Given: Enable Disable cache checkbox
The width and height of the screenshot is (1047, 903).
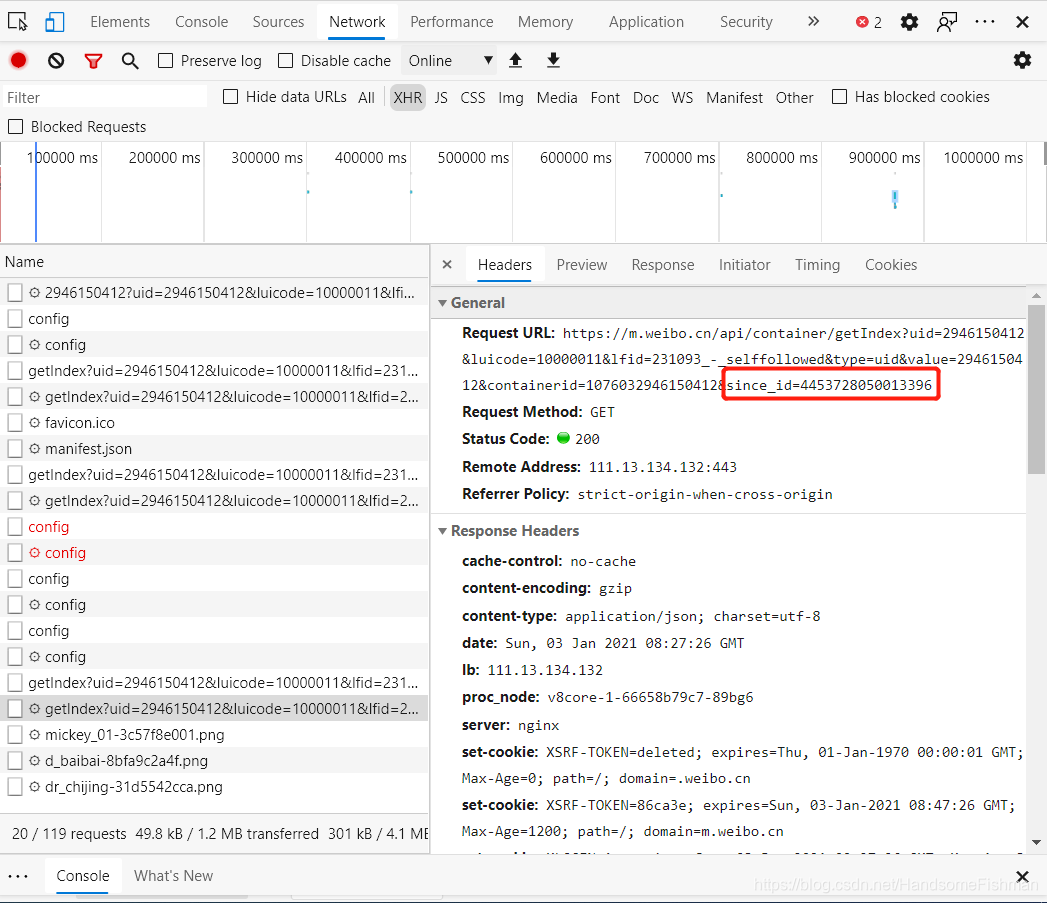Looking at the screenshot, I should pos(285,61).
